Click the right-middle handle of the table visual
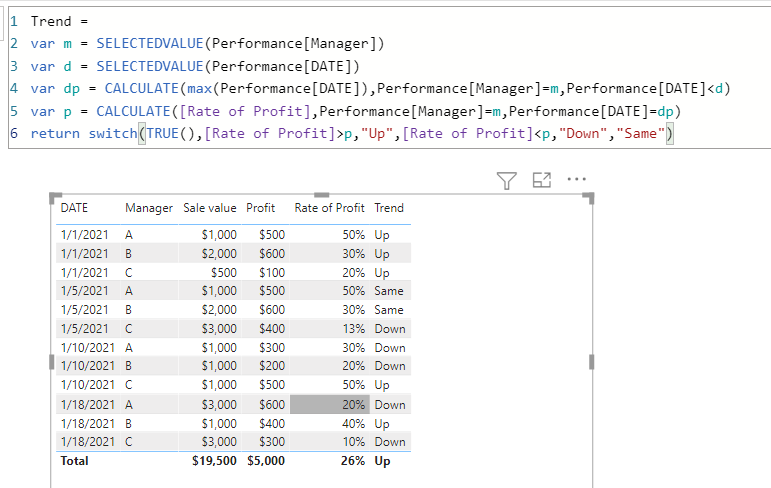The height and width of the screenshot is (488, 771). pos(592,363)
